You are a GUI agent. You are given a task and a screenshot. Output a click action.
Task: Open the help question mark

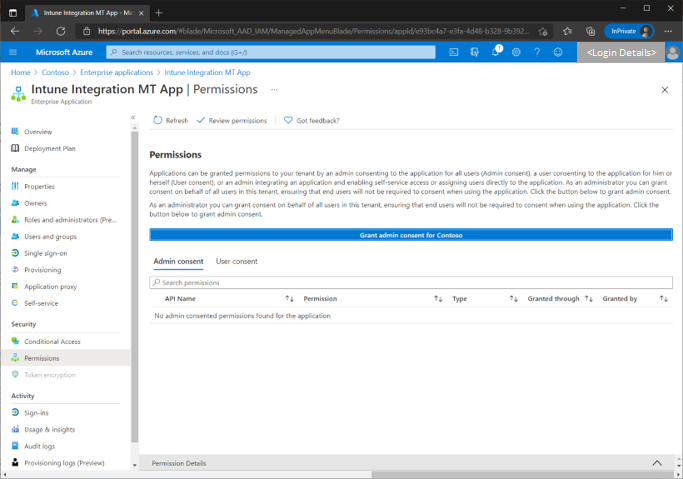(x=537, y=52)
